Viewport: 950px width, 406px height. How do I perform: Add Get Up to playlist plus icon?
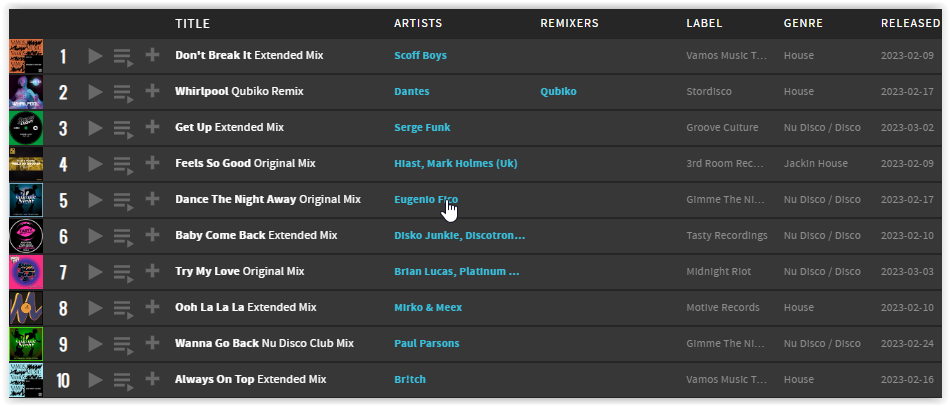click(152, 127)
